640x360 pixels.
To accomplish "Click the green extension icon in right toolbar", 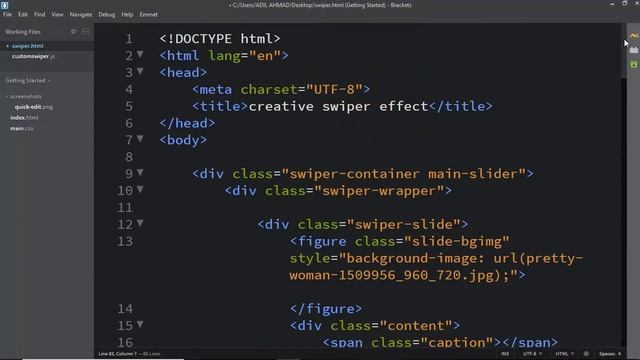I will tap(633, 64).
